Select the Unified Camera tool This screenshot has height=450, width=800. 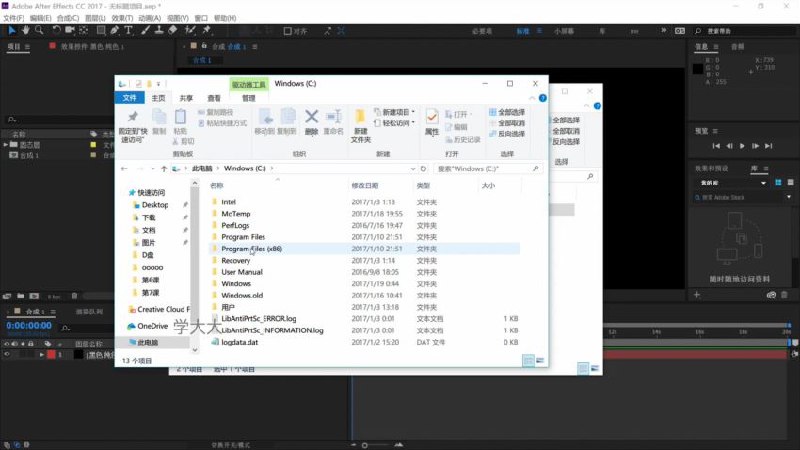[x=69, y=31]
